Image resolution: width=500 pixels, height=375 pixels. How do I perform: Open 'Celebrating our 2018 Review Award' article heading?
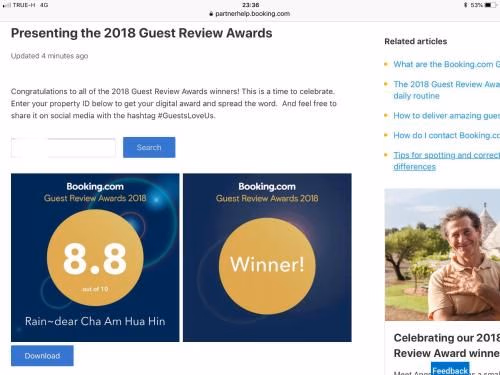click(447, 345)
